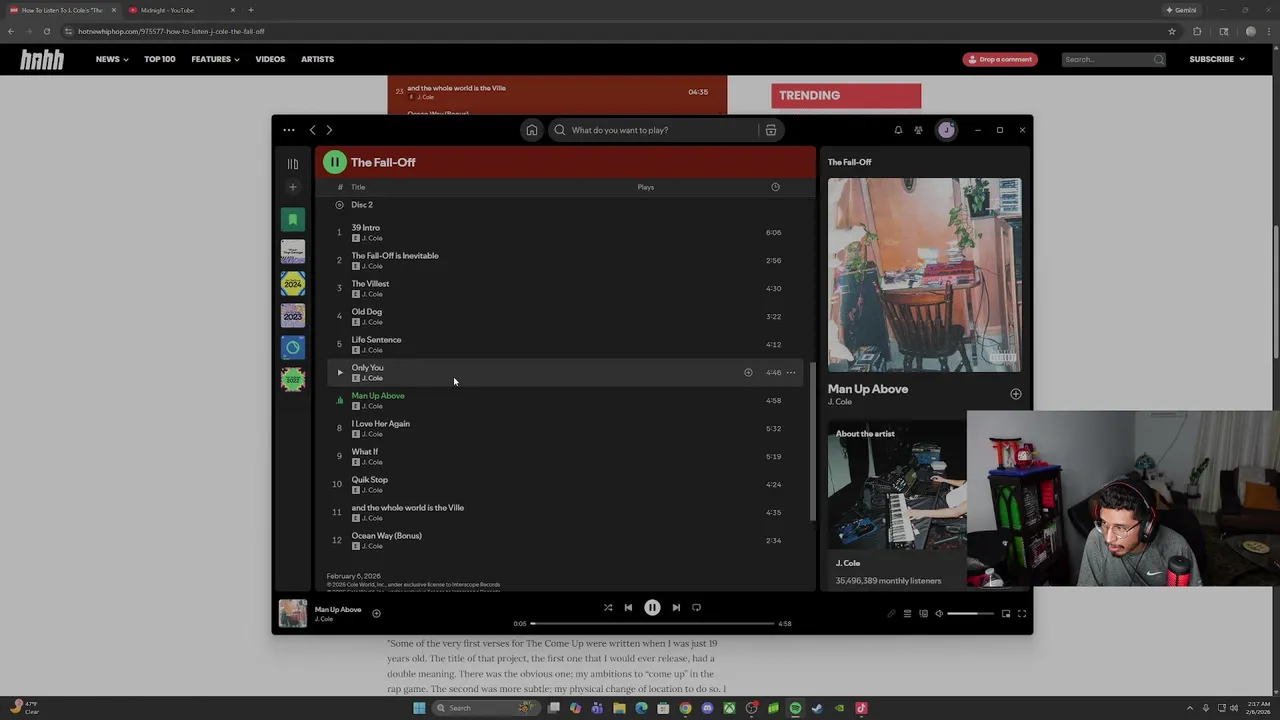This screenshot has height=720, width=1280.
Task: Open VIDEOS on HNHH site
Action: pos(270,59)
